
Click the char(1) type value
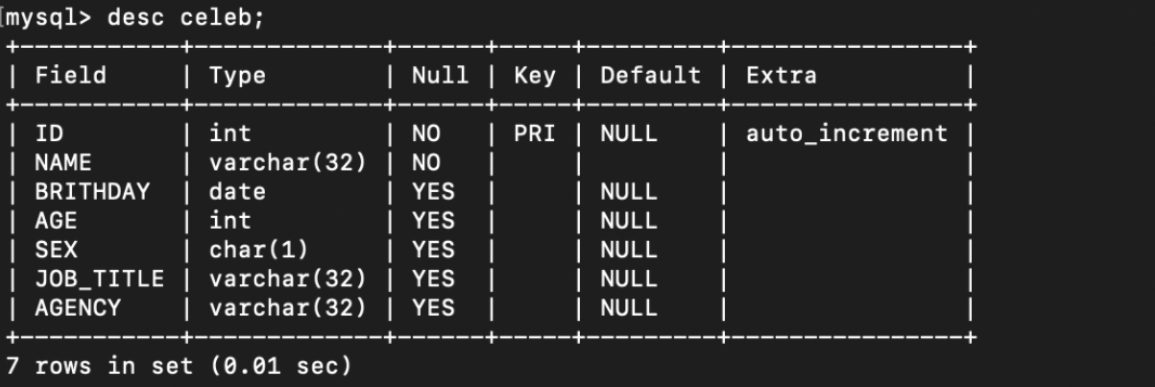pos(259,249)
